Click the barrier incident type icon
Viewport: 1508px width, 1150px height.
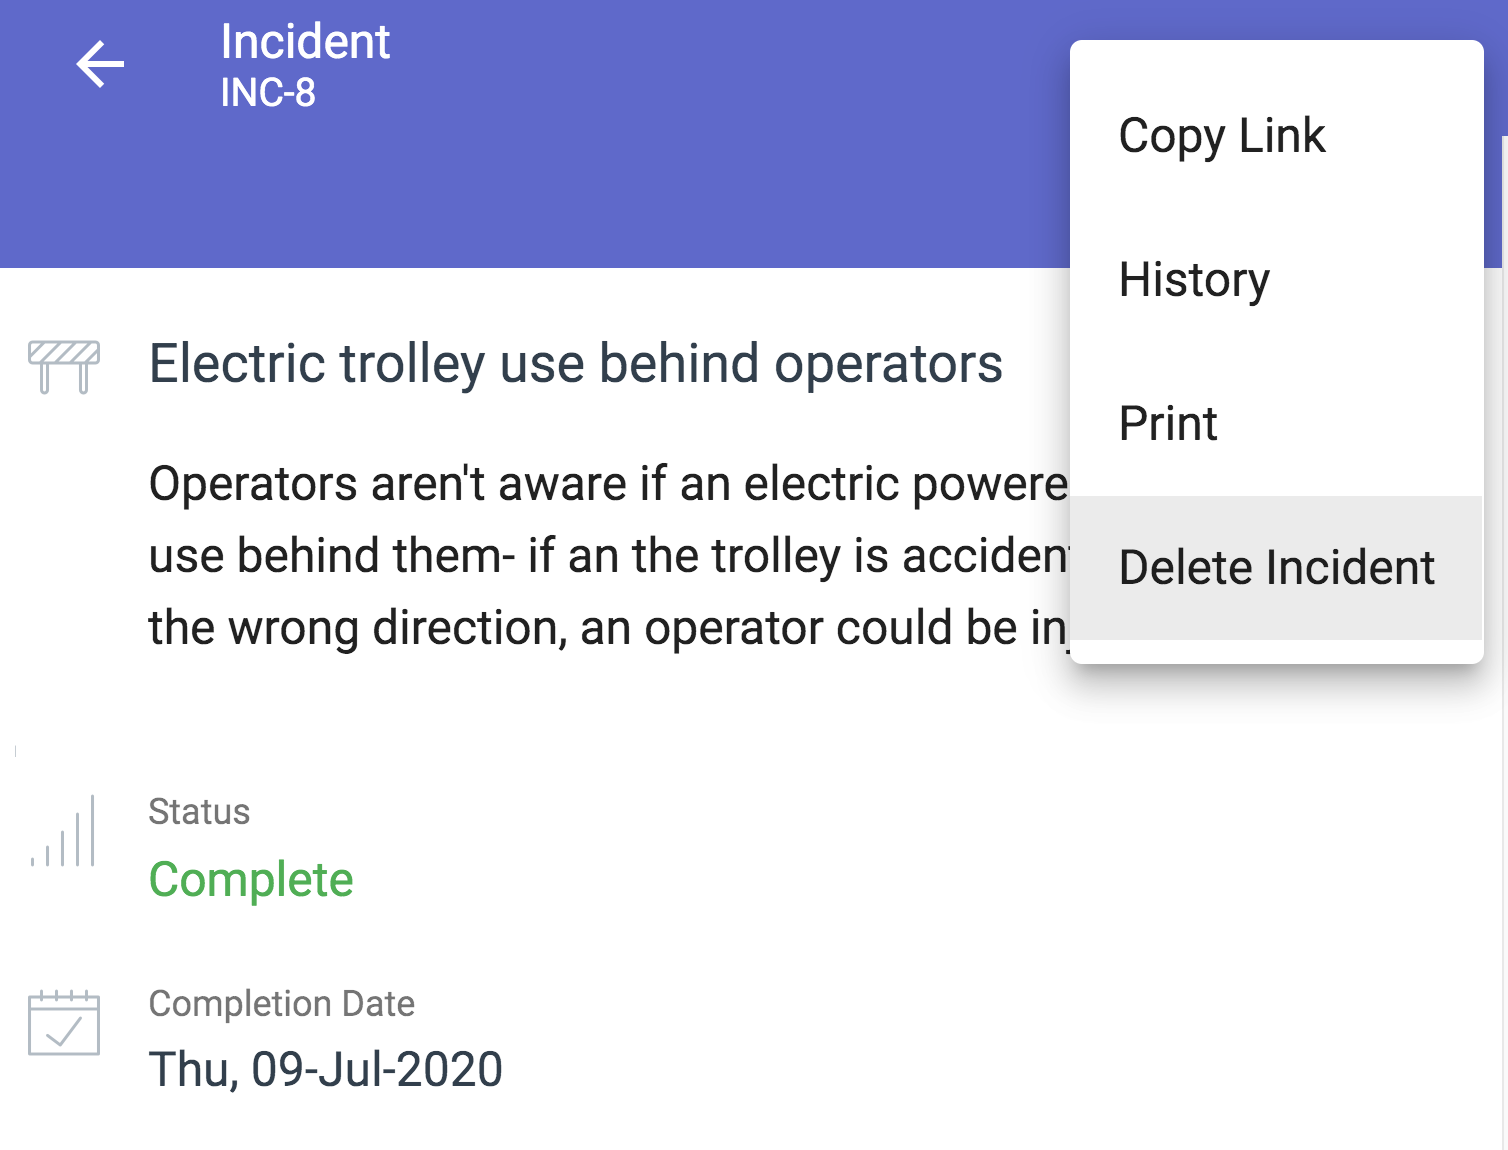tap(63, 366)
